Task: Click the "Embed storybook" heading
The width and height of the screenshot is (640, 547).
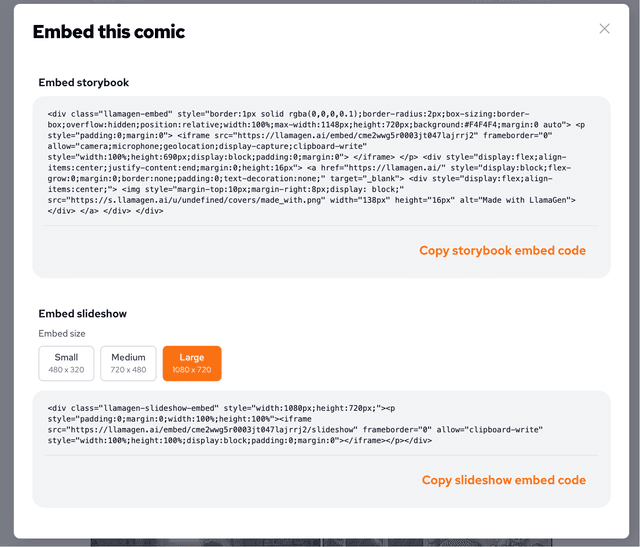Action: tap(84, 83)
